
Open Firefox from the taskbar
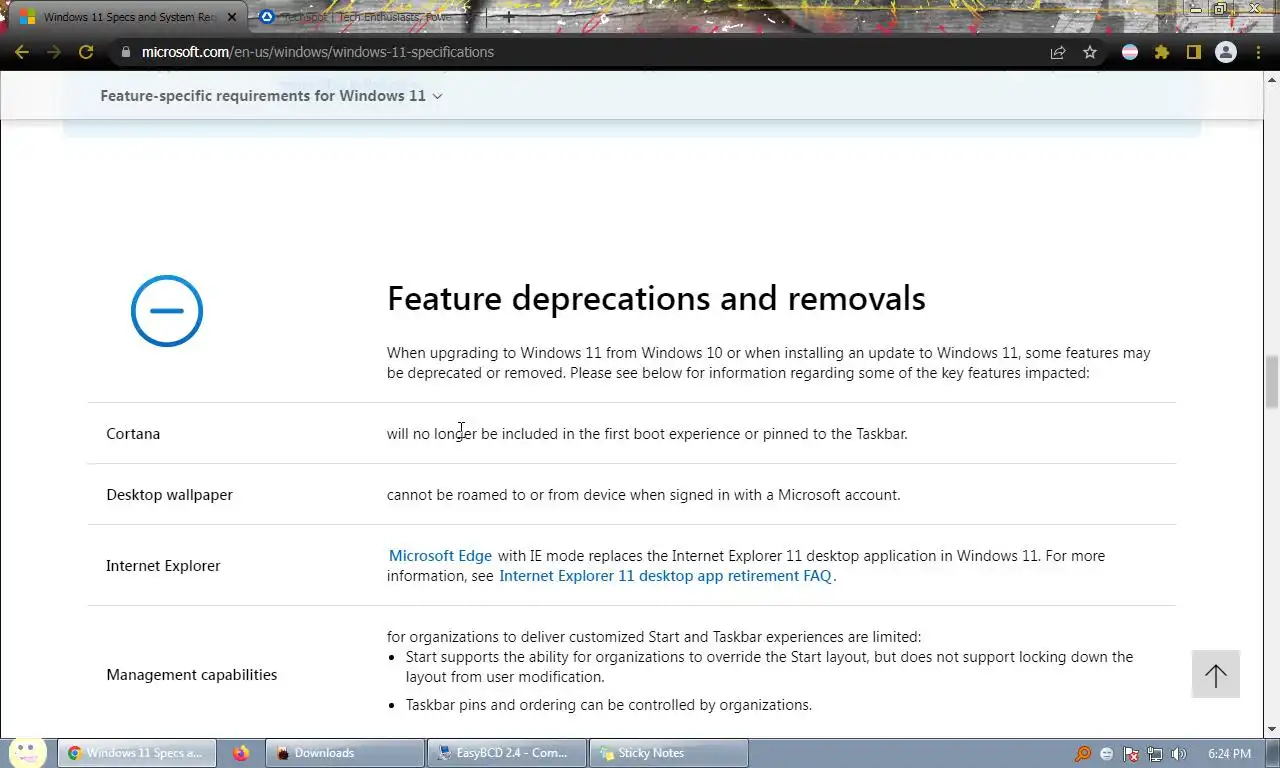241,753
